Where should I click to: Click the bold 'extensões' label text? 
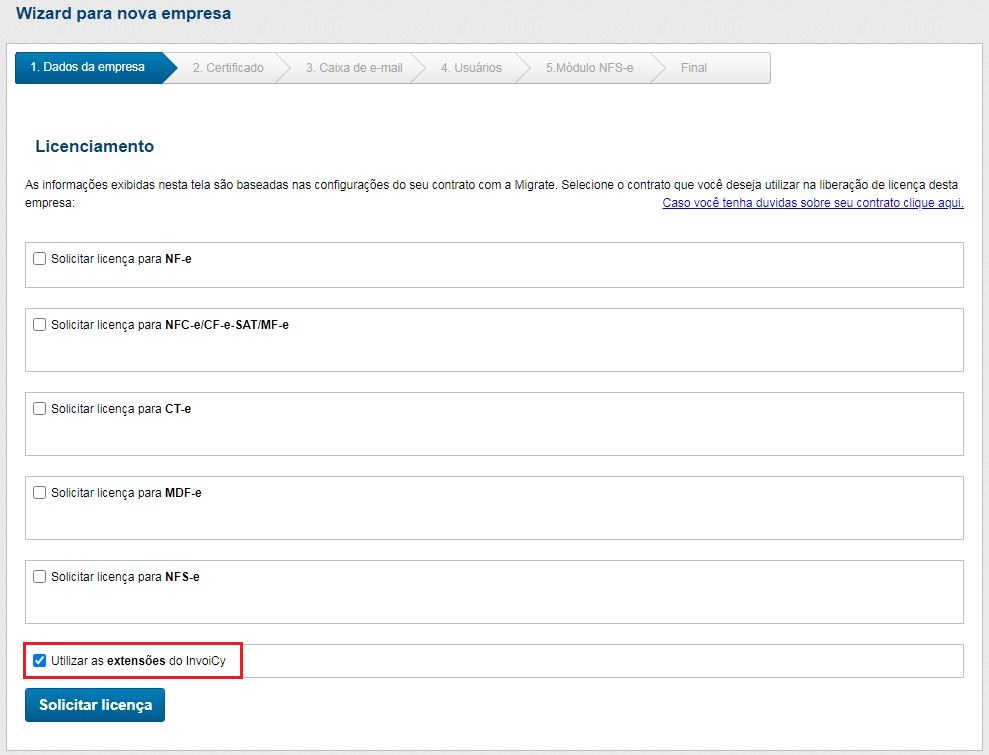coord(136,661)
